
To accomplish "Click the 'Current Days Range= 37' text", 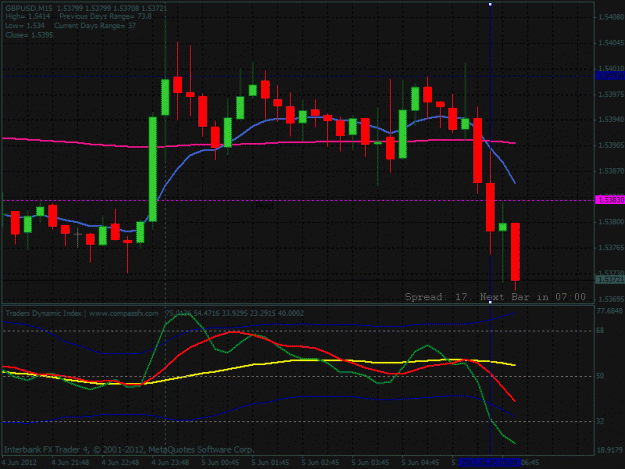I will [x=95, y=26].
